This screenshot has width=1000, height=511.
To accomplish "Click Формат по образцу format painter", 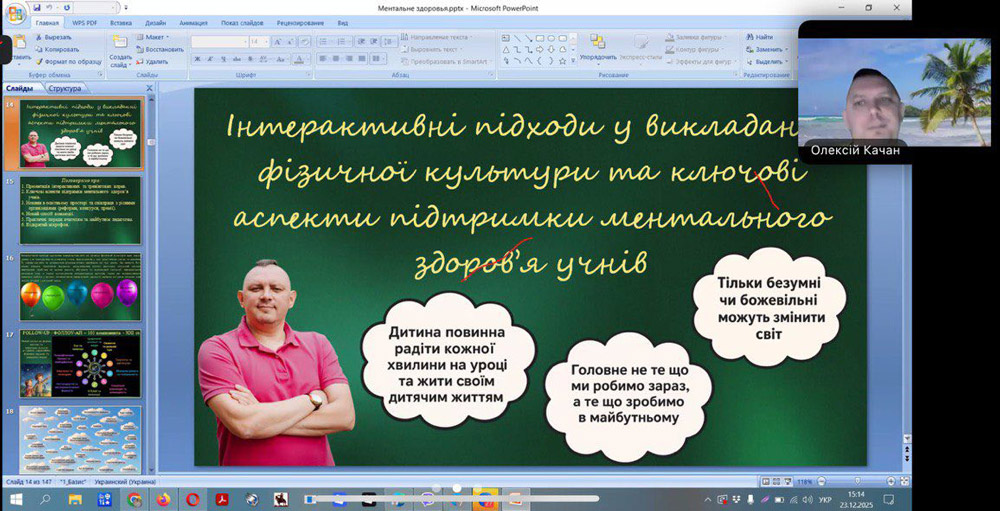I will coord(68,61).
